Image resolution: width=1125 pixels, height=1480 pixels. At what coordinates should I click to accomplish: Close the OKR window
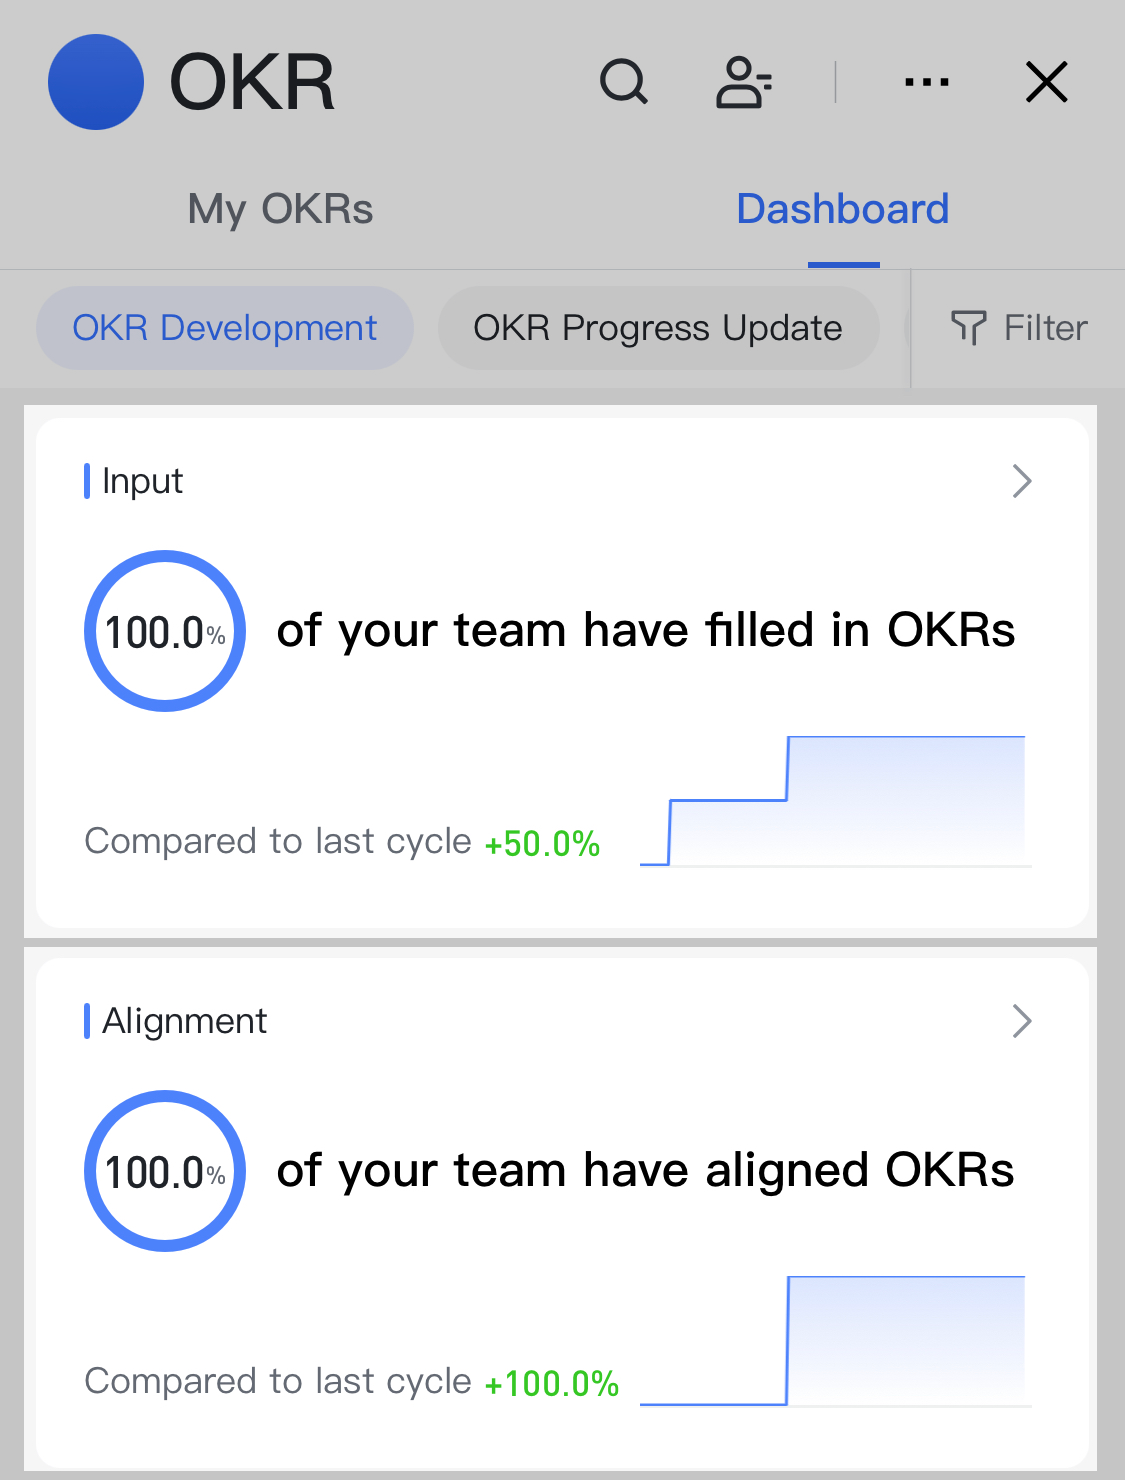click(1046, 83)
